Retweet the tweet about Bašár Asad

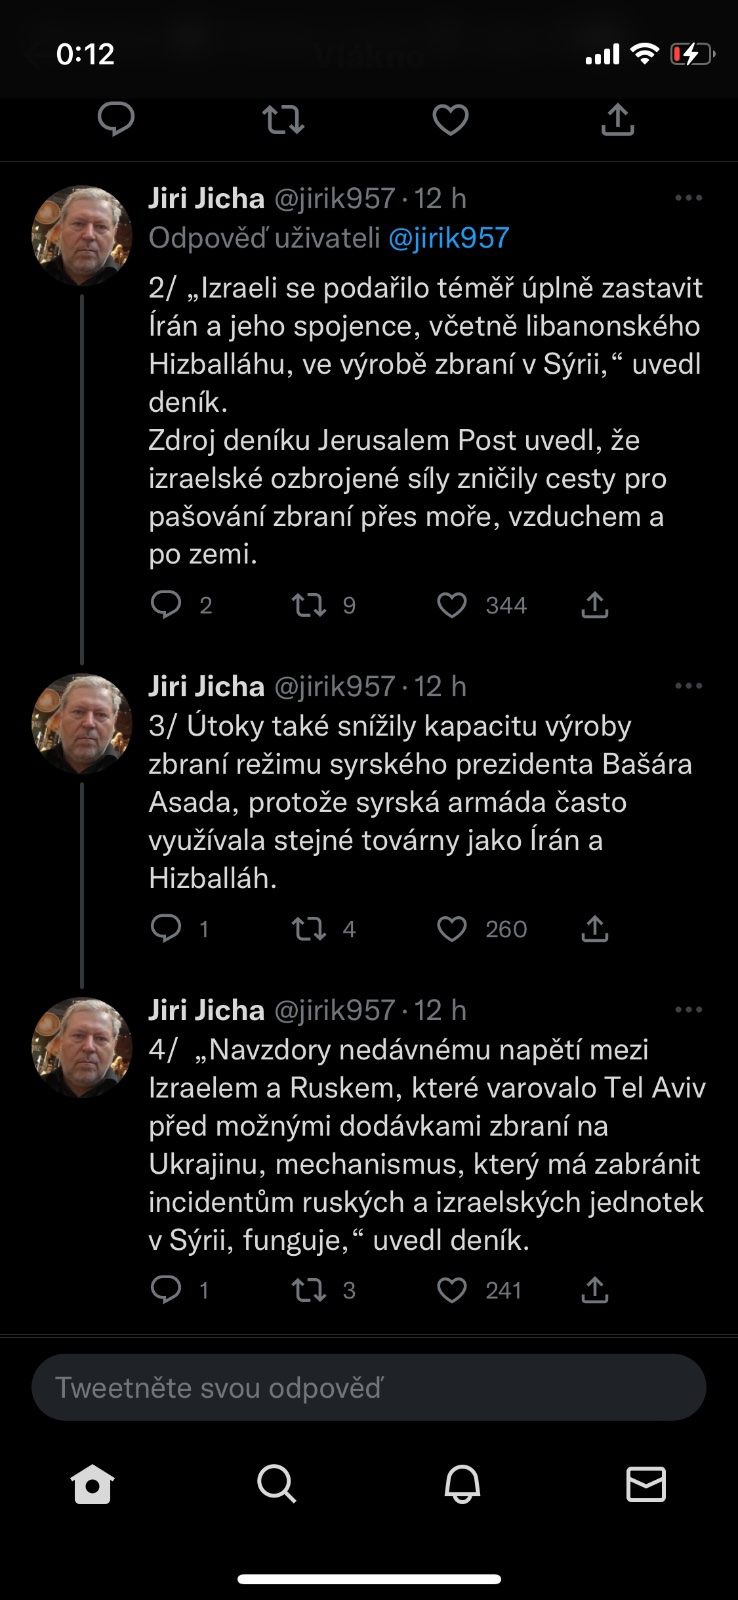pos(309,929)
